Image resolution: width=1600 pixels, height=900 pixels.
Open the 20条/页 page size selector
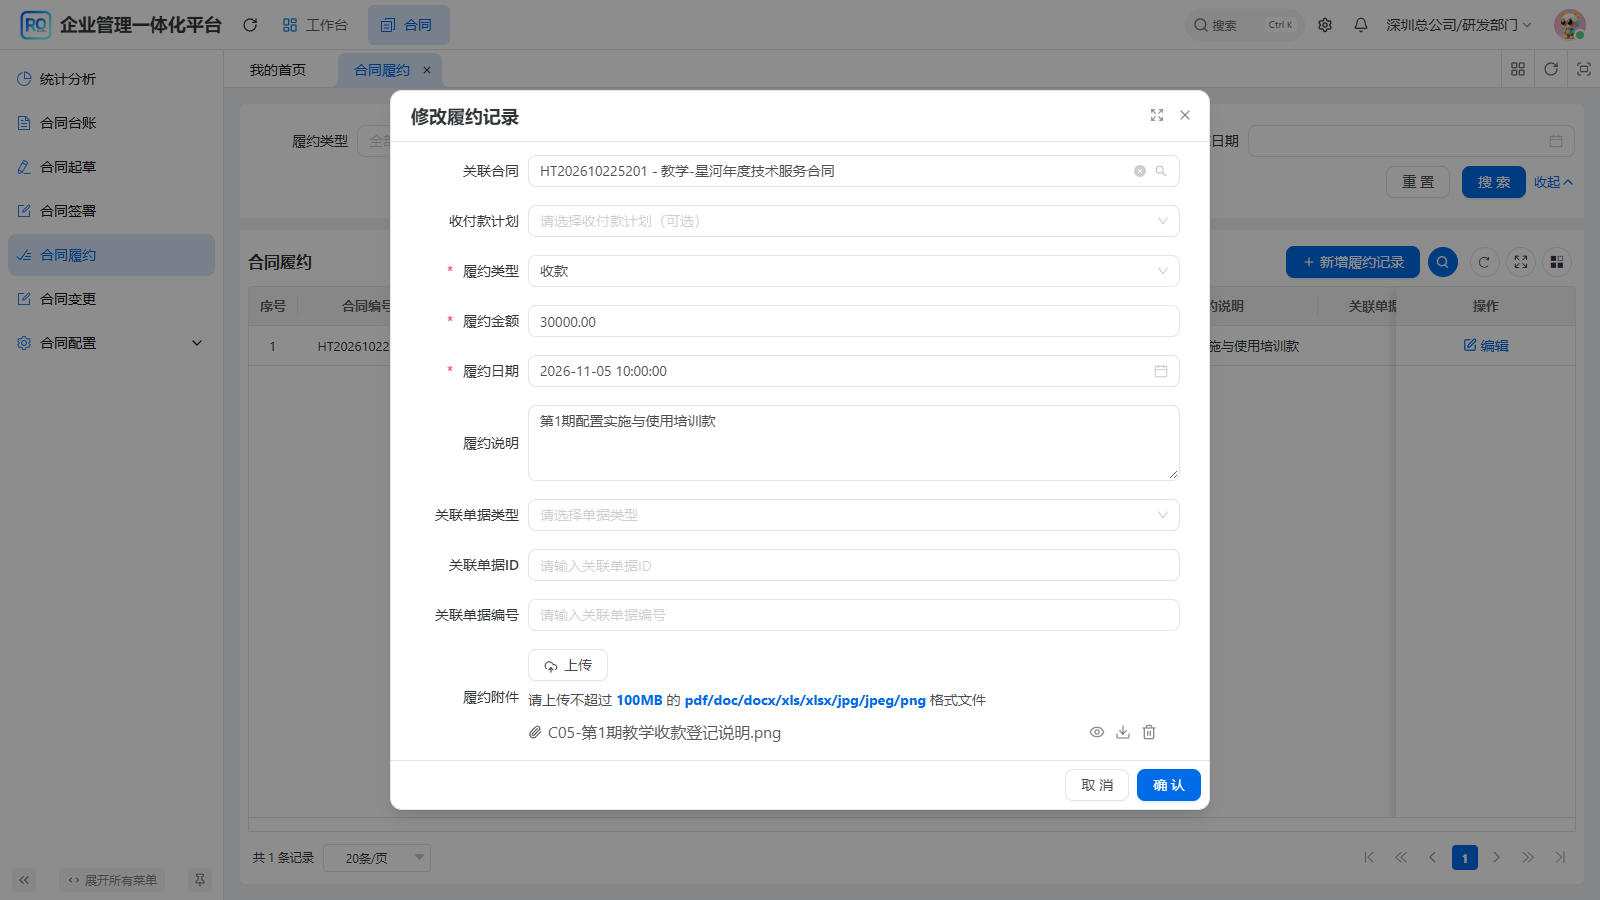(x=377, y=858)
